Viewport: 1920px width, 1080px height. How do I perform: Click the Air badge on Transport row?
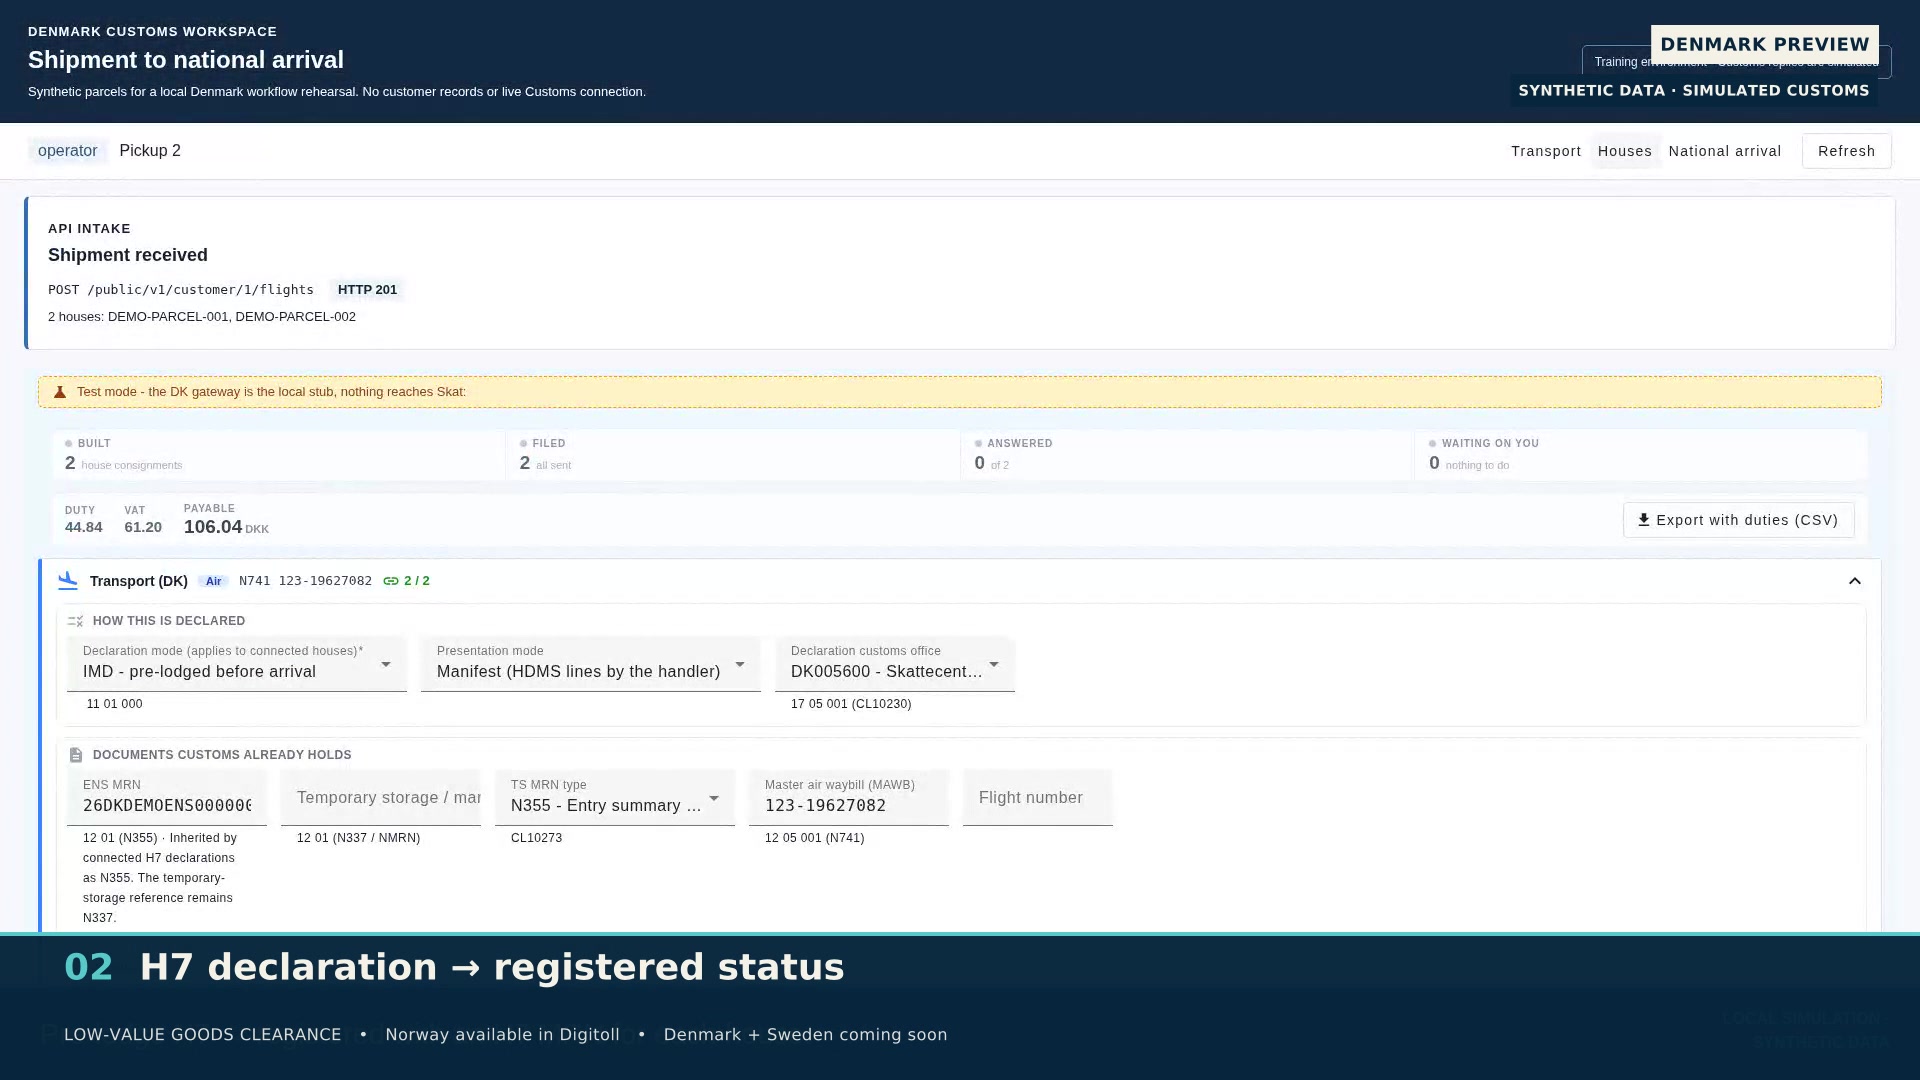click(x=213, y=581)
